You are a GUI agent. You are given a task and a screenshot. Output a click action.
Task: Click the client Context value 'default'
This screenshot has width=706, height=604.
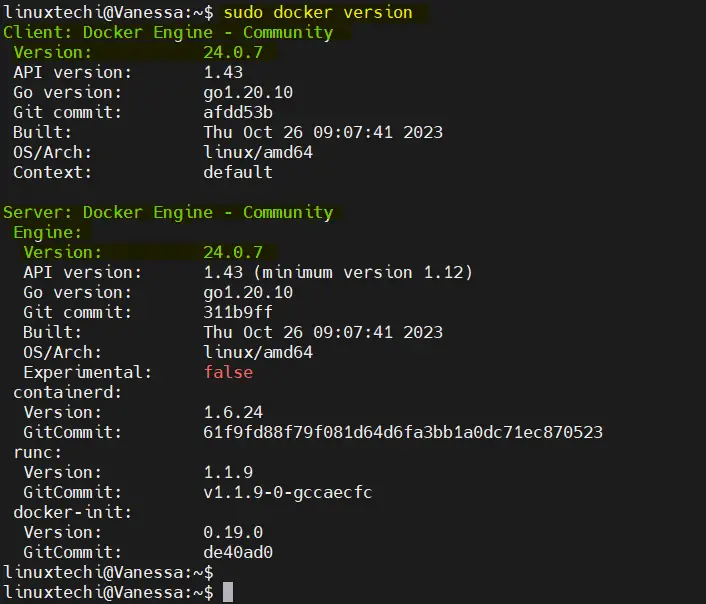coord(238,172)
